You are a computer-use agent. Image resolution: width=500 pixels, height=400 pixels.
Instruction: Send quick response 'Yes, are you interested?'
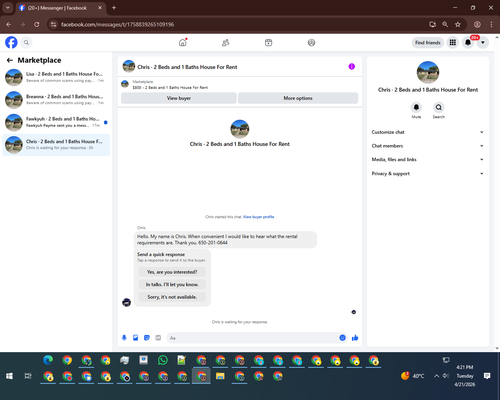click(x=172, y=272)
